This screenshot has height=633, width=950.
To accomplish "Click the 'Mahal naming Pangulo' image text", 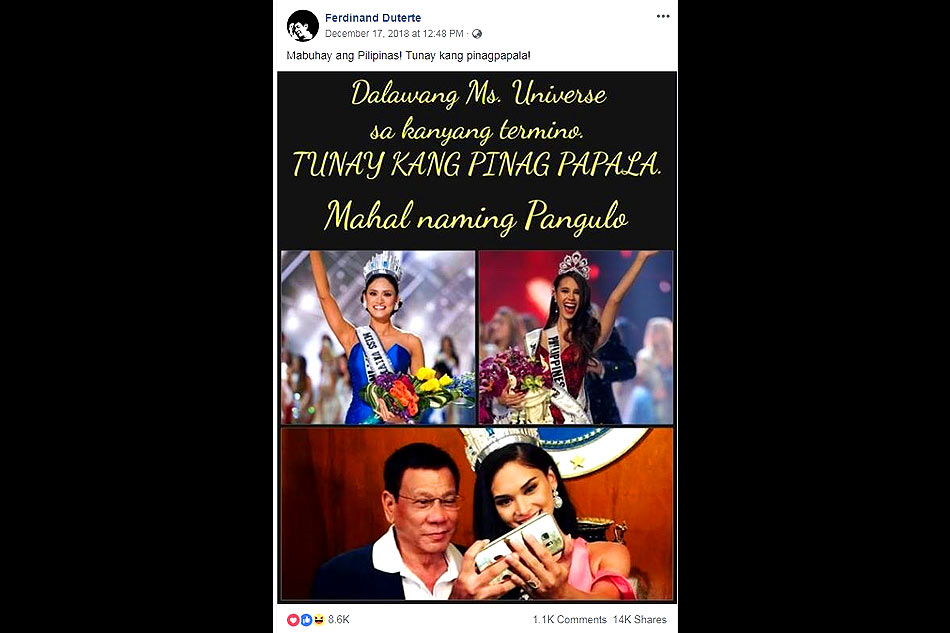I will tap(476, 217).
